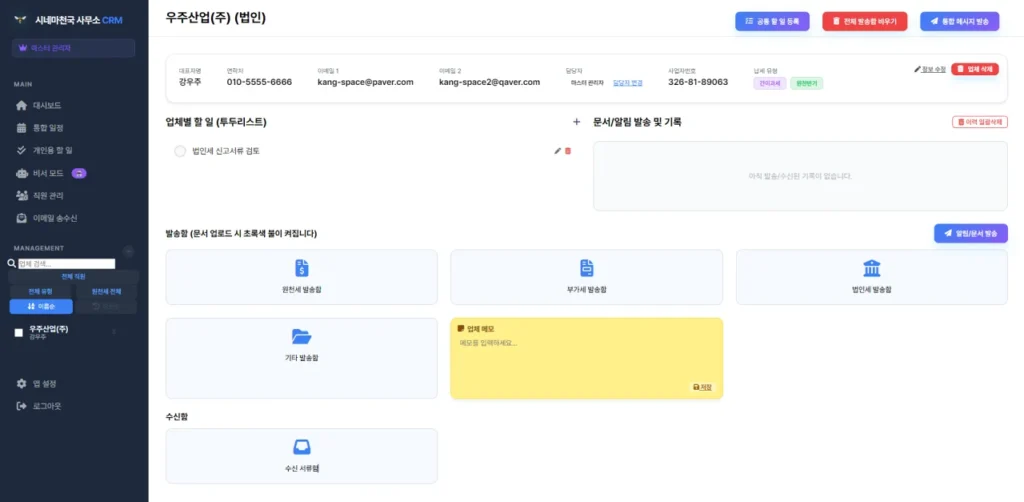The width and height of the screenshot is (1024, 502).
Task: Open 비서 모드 from sidebar menu
Action: pos(48,173)
